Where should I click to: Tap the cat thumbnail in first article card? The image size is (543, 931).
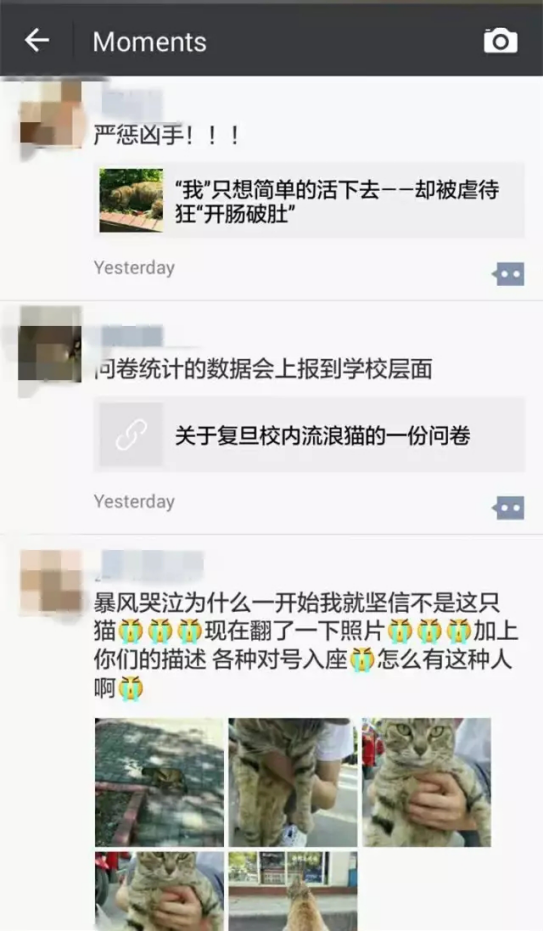click(x=131, y=201)
